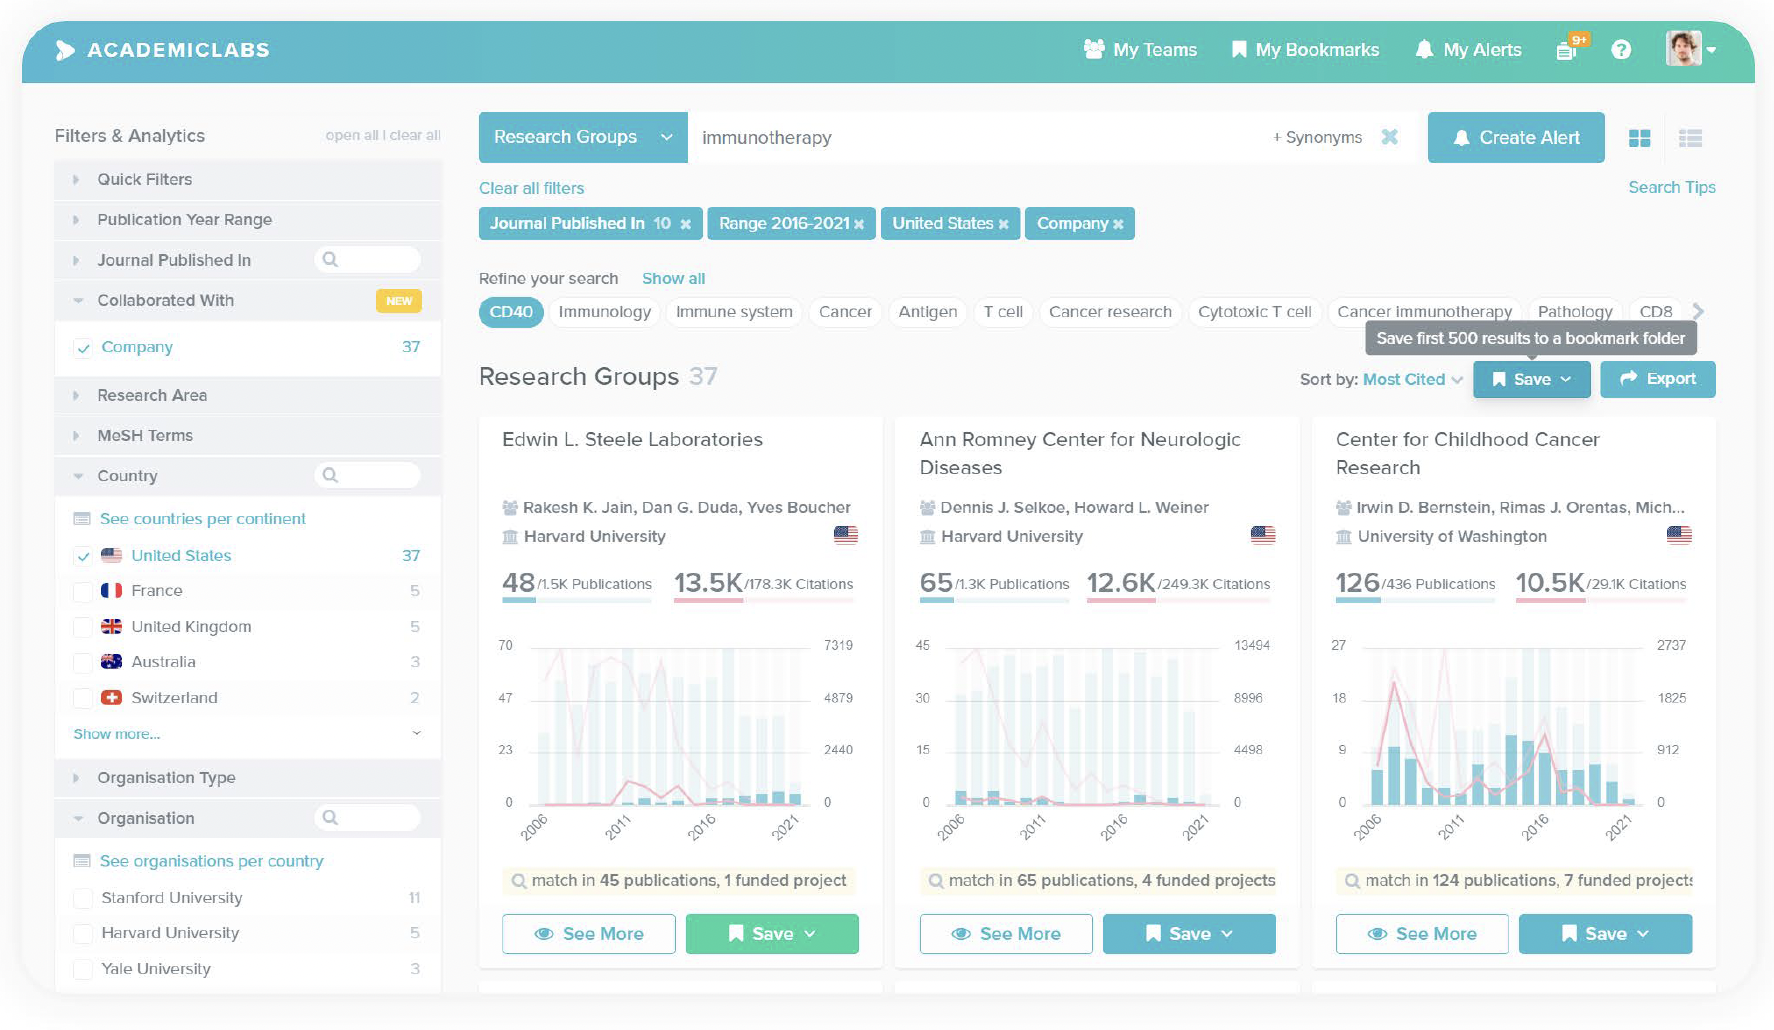
Task: Uncheck the Company collaboration checkbox
Action: [x=84, y=348]
